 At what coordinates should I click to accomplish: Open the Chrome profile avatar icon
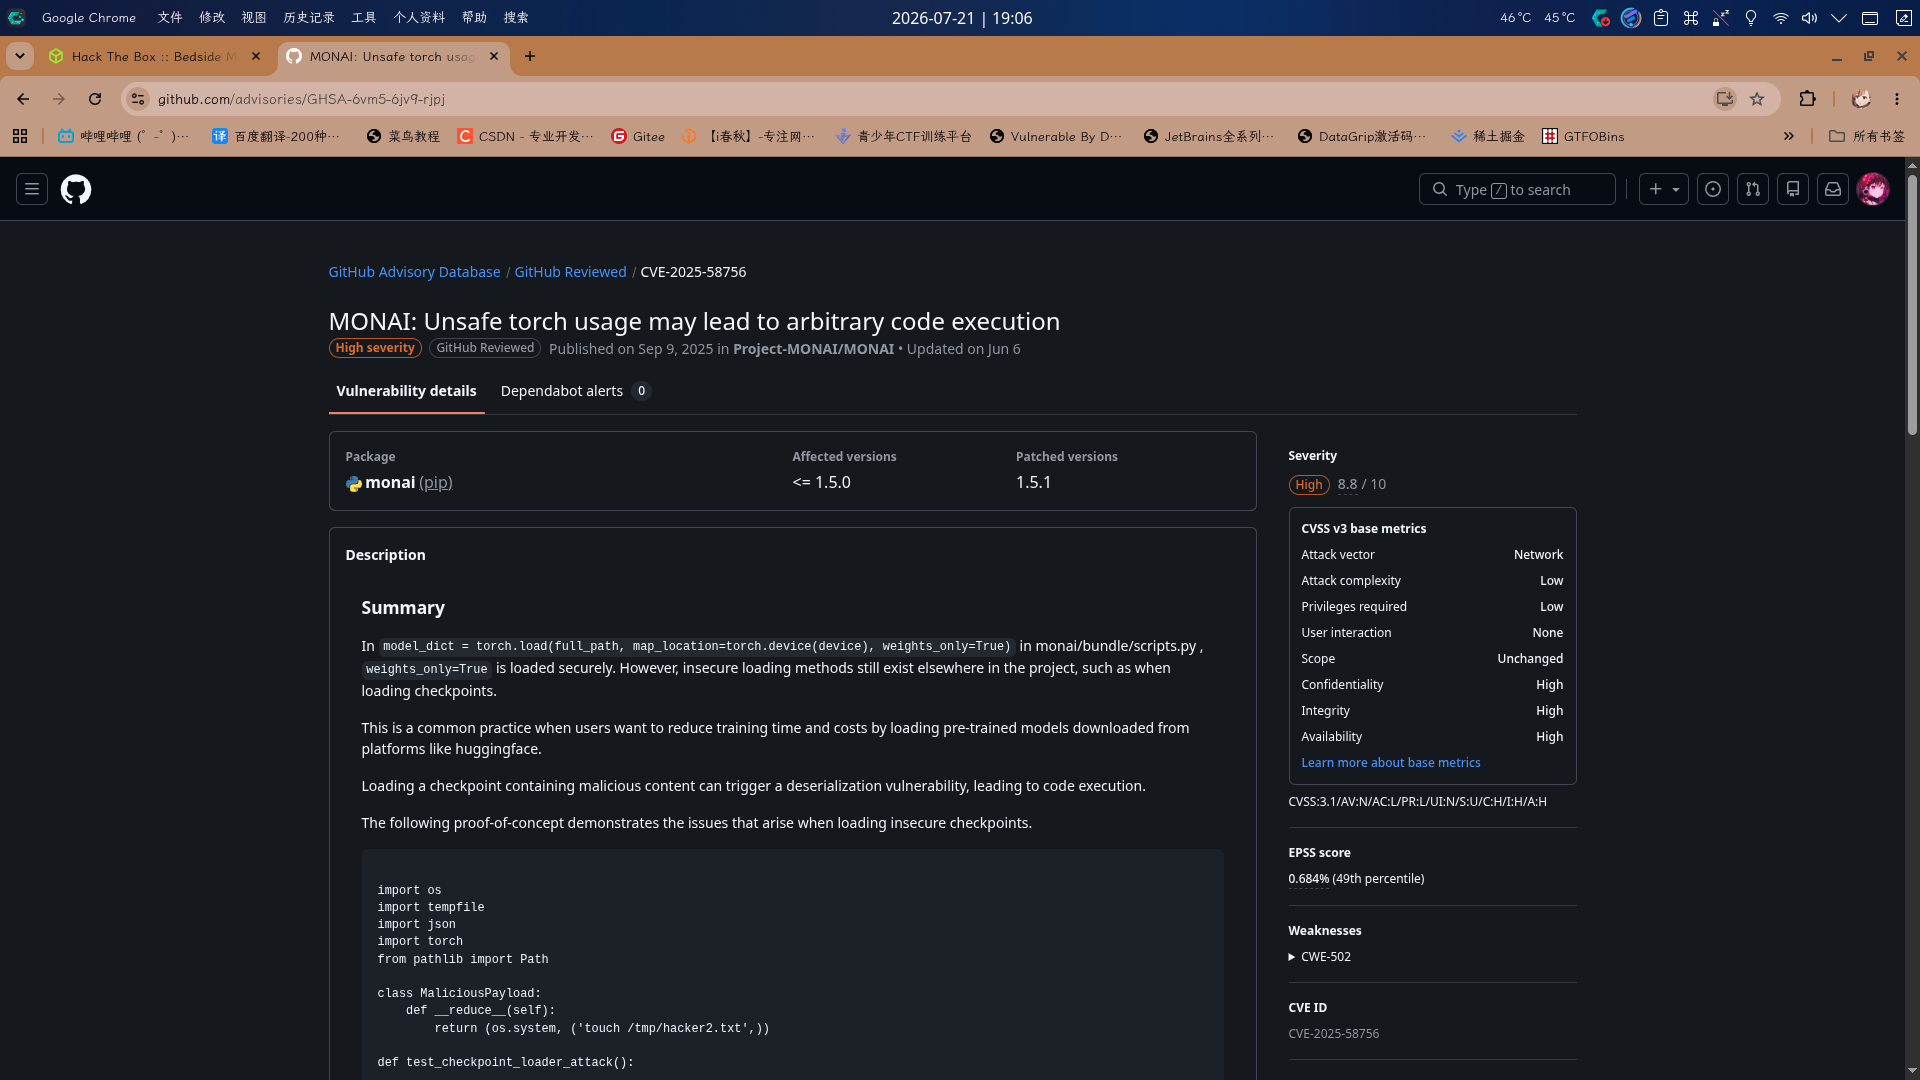pos(1861,99)
